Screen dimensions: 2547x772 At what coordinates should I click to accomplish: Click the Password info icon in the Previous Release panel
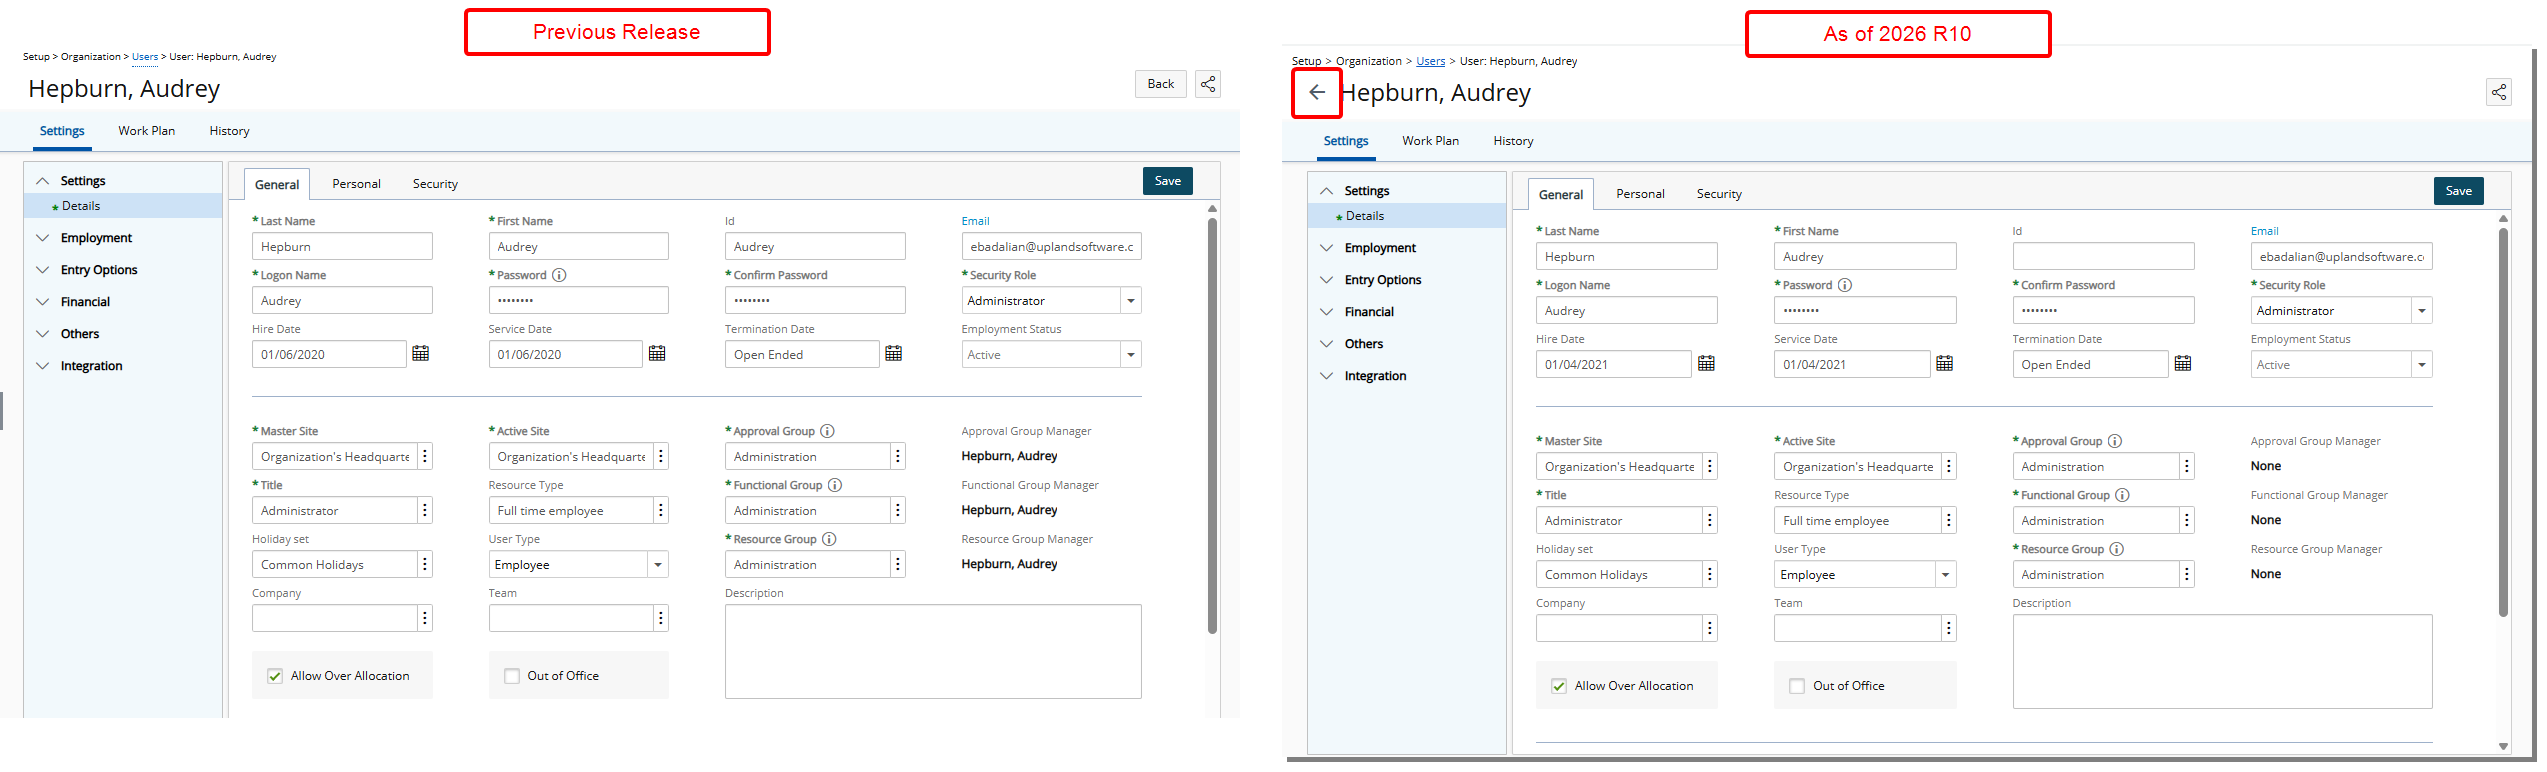pyautogui.click(x=559, y=275)
